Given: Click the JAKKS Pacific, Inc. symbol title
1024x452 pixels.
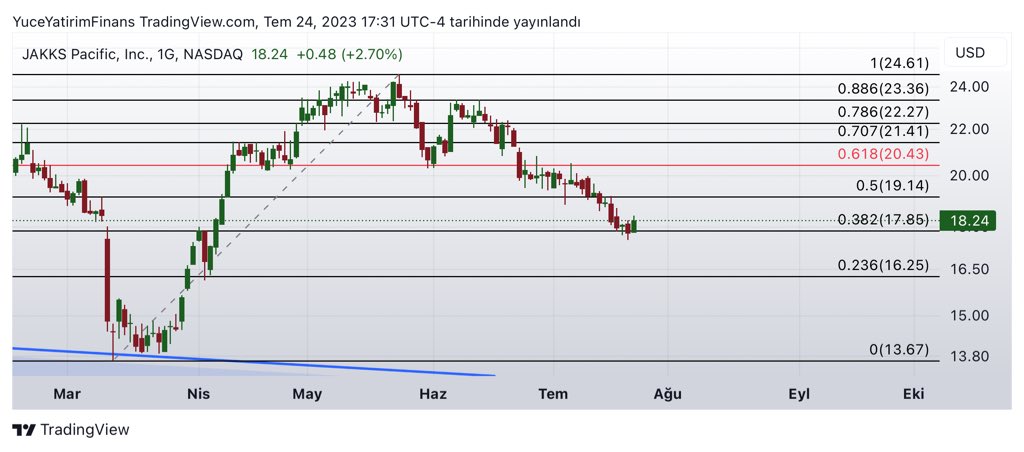Looking at the screenshot, I should point(87,54).
